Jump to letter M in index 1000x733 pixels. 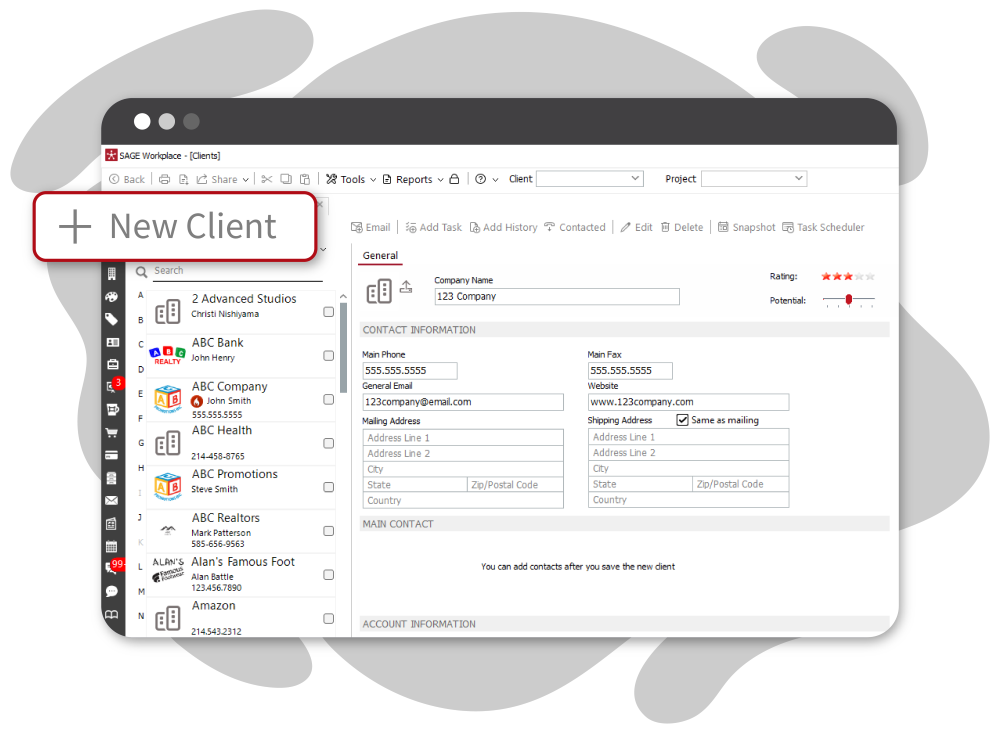141,591
